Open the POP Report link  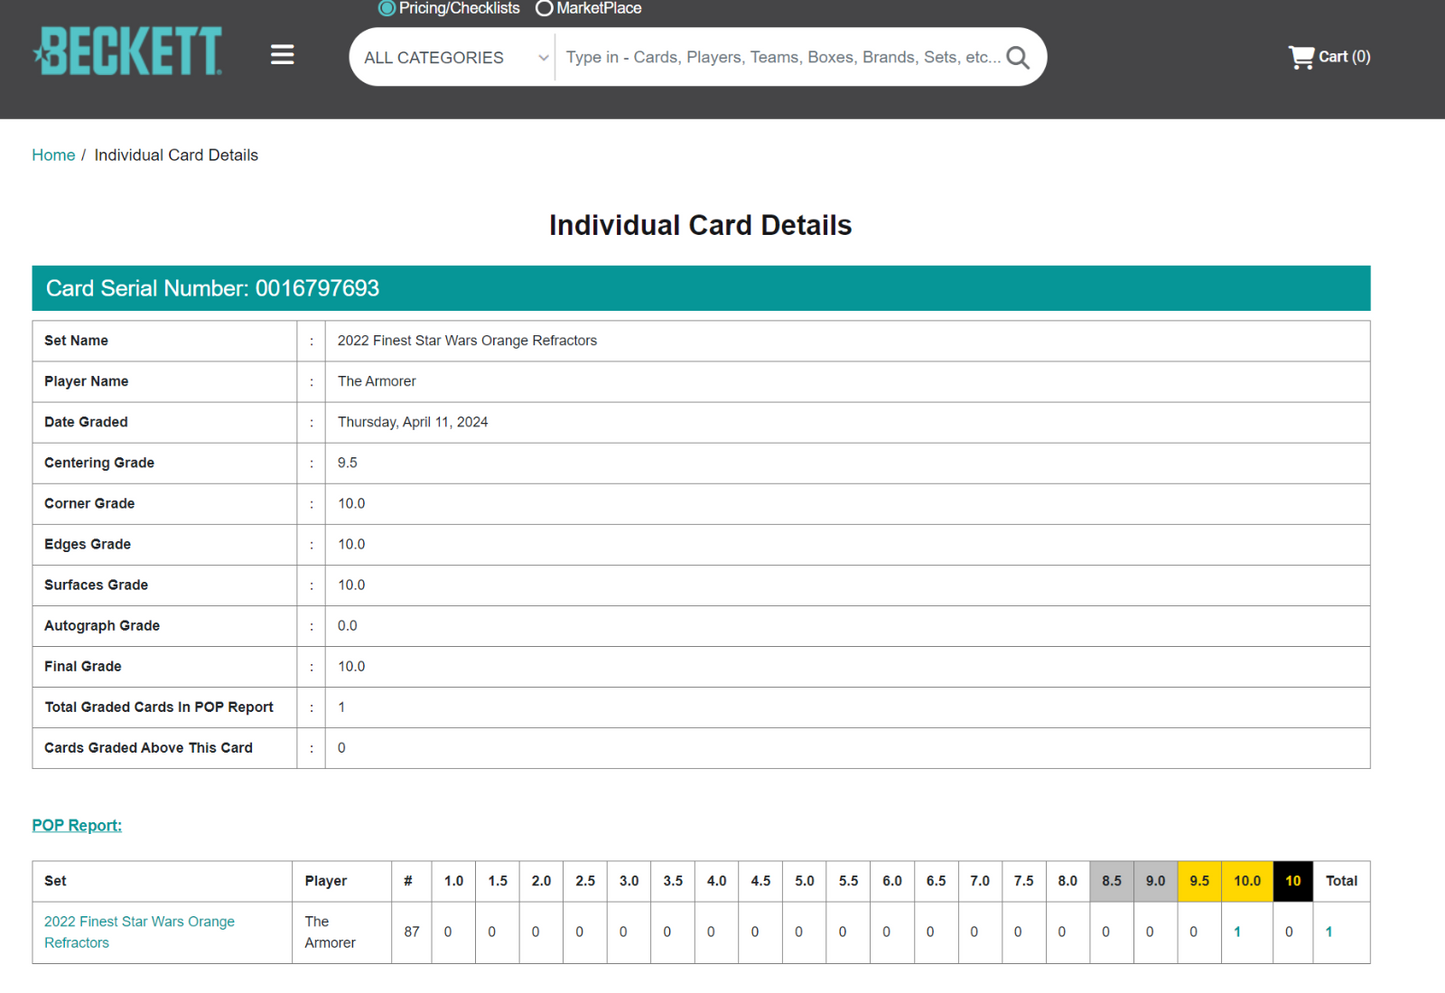pos(77,825)
